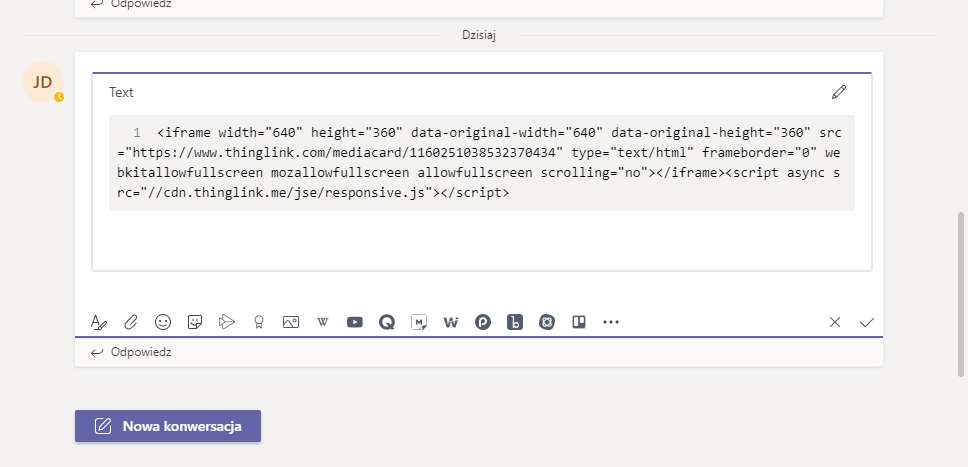Open the Praise badge icon
This screenshot has height=467, width=968.
pyautogui.click(x=259, y=322)
